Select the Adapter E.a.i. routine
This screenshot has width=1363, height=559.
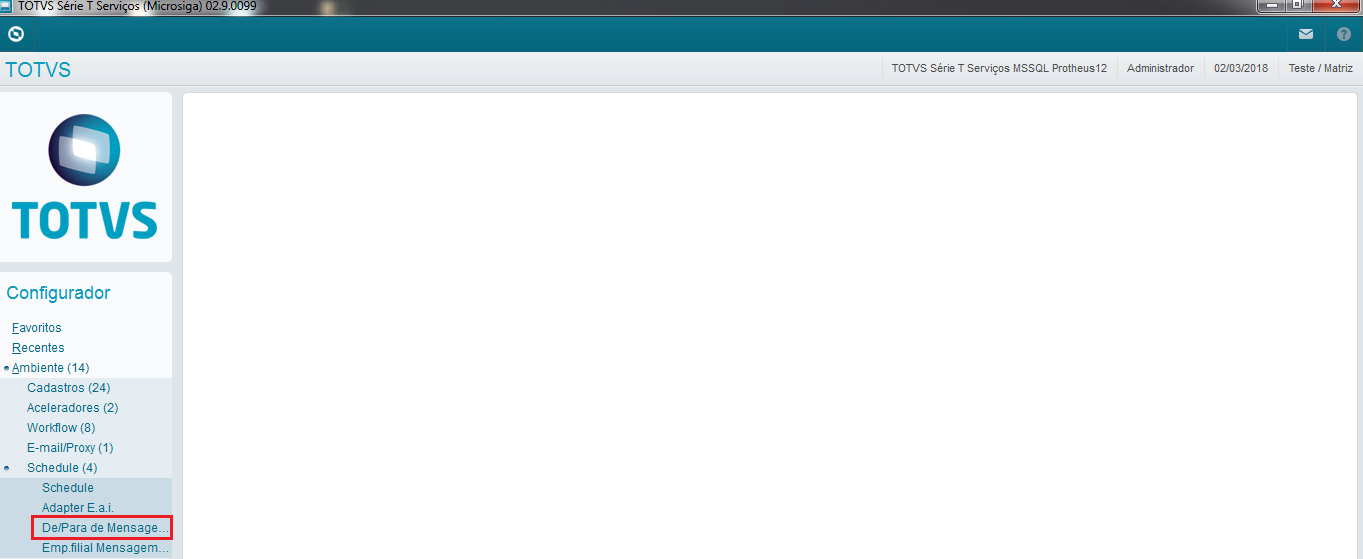click(x=78, y=508)
